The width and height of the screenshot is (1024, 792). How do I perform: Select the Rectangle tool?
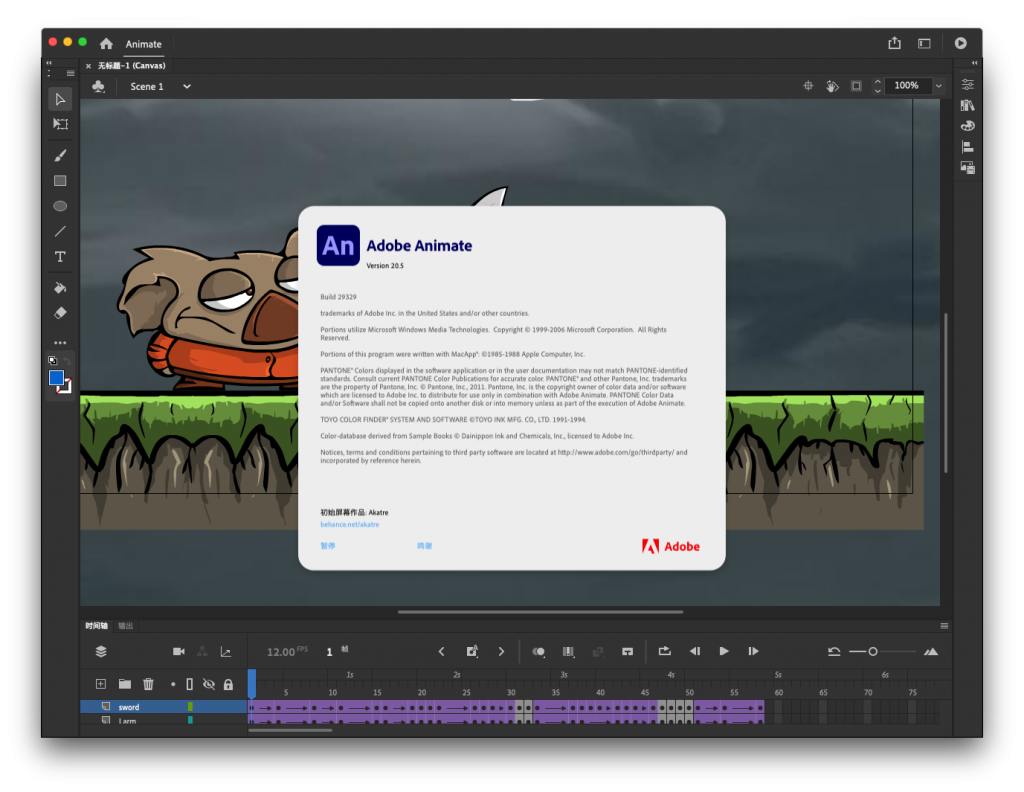[60, 181]
